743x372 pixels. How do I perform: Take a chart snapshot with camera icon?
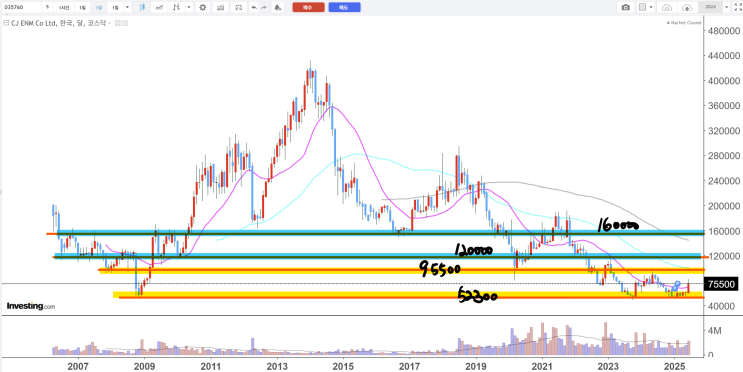(625, 7)
